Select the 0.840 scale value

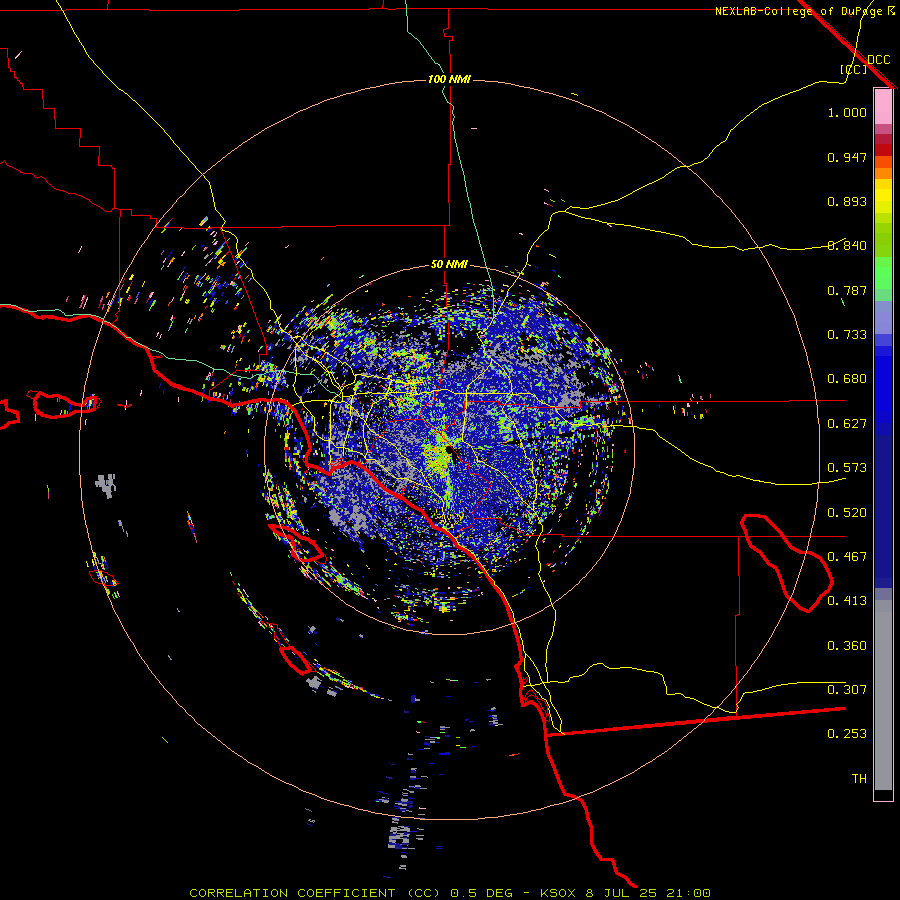click(x=847, y=246)
